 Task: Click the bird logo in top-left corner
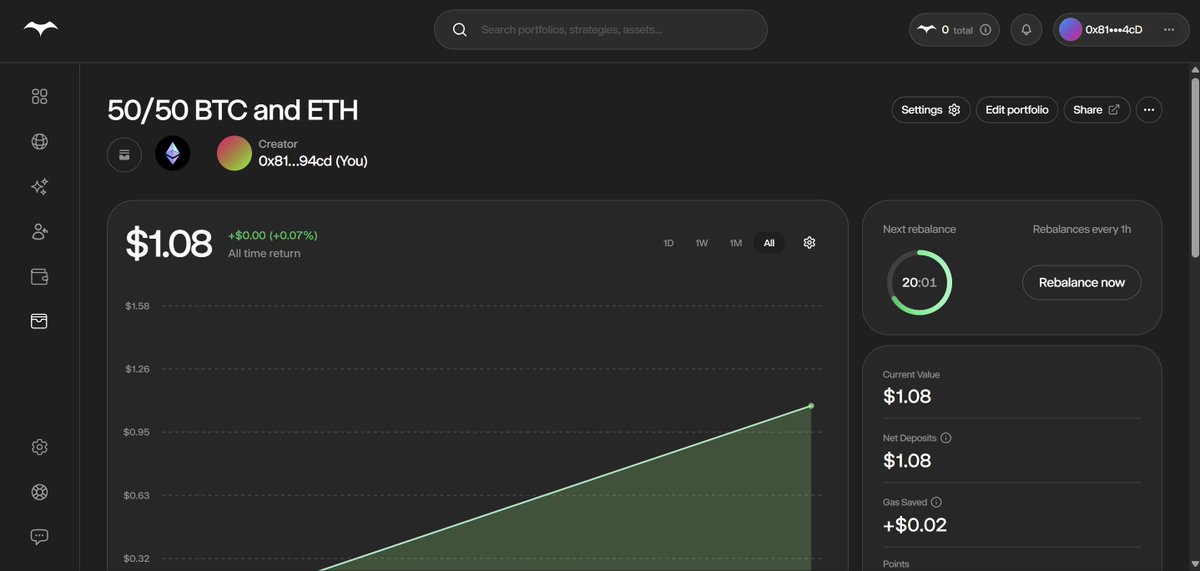[41, 30]
